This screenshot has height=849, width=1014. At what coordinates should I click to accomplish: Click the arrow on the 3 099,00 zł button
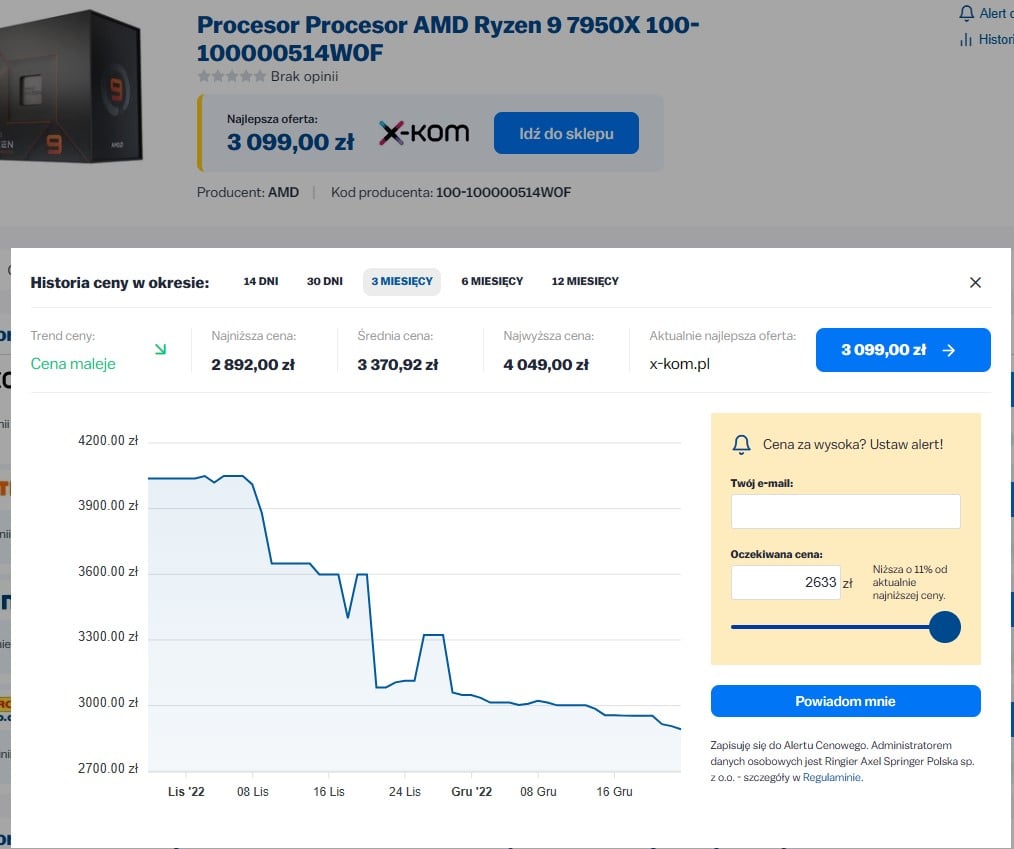949,350
